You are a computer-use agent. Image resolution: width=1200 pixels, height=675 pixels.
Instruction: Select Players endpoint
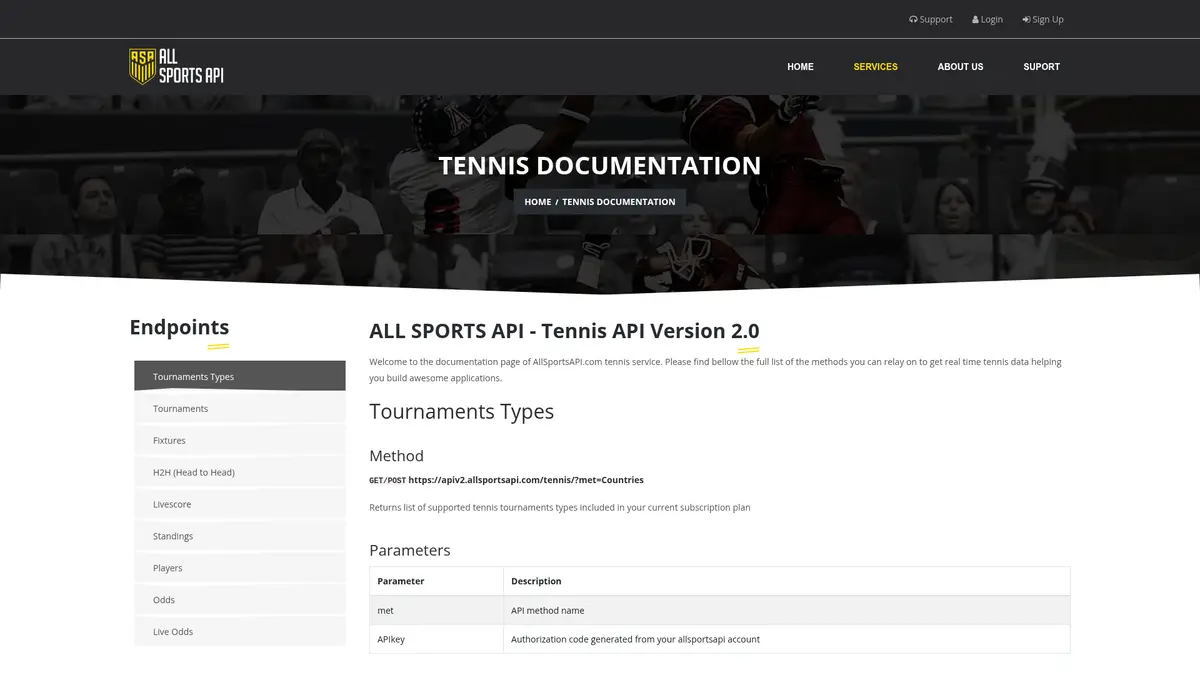240,568
